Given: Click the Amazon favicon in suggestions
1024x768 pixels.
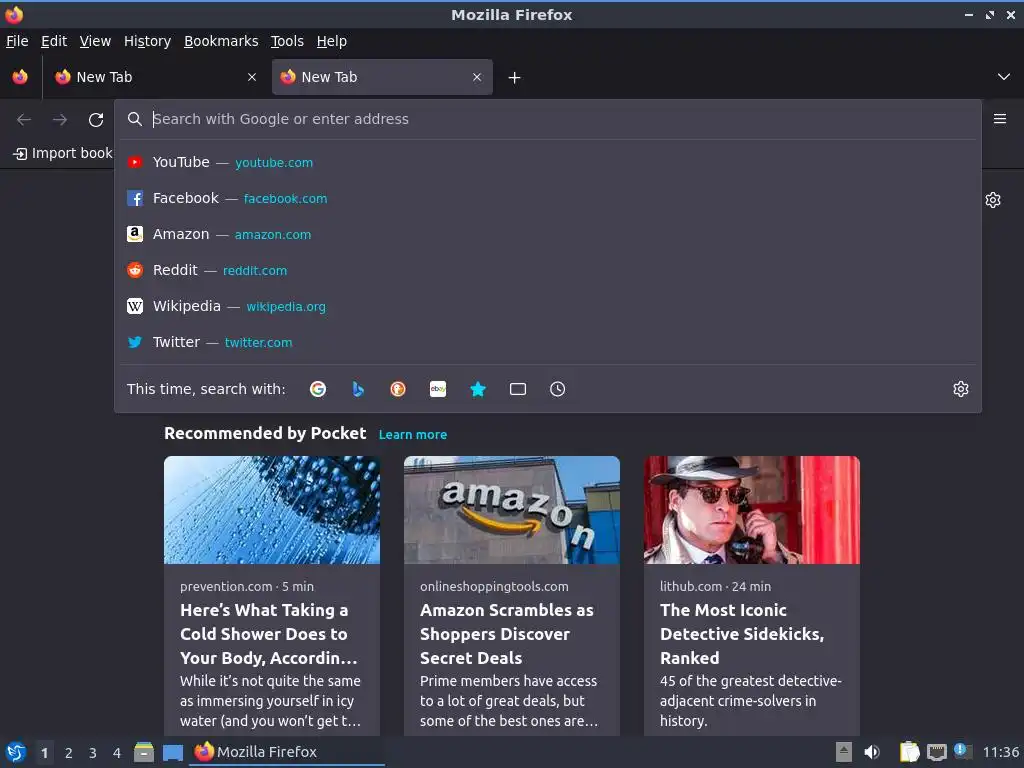Looking at the screenshot, I should click(x=135, y=234).
